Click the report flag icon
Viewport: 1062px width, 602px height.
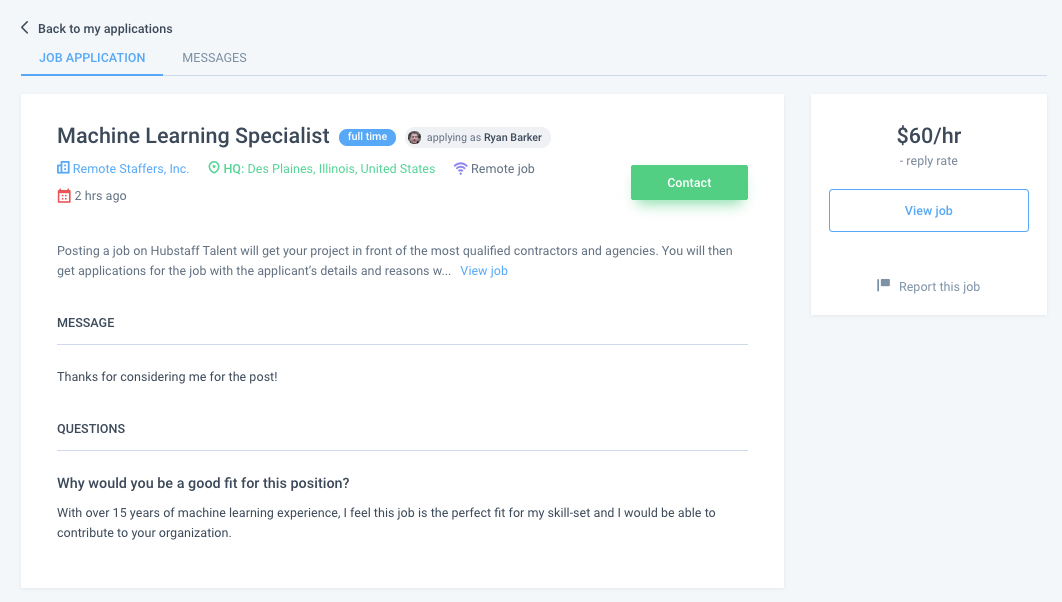(x=883, y=285)
